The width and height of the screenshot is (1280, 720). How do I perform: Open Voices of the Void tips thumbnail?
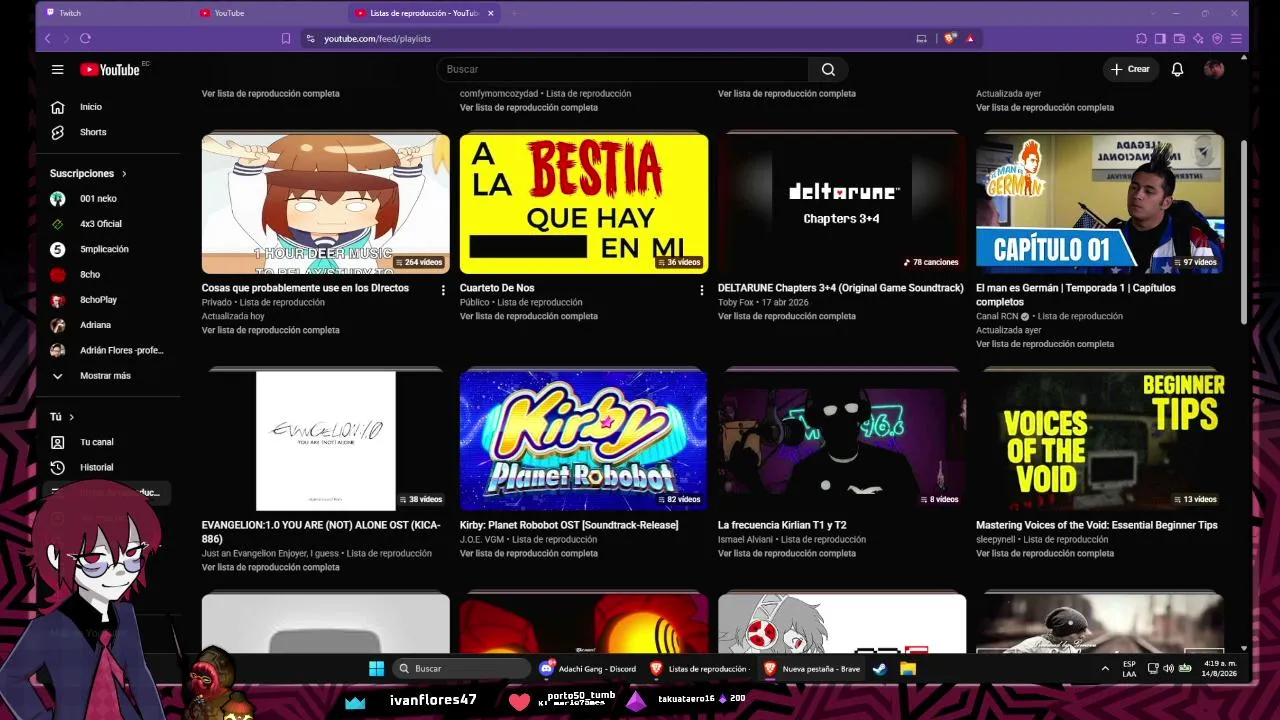pos(1100,441)
